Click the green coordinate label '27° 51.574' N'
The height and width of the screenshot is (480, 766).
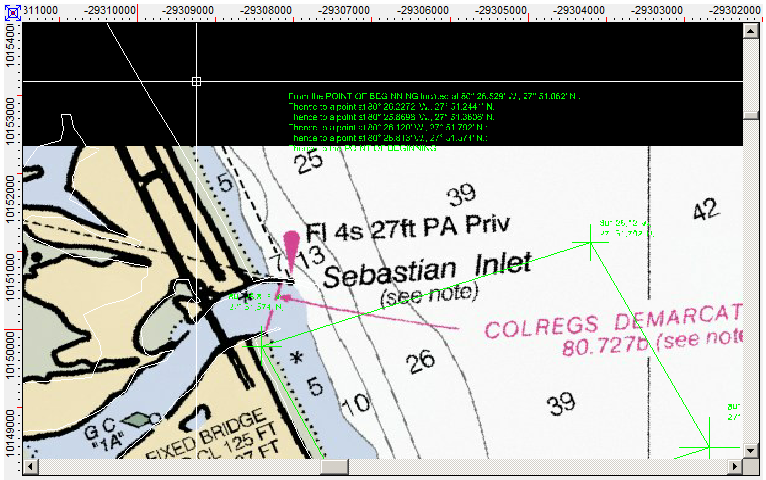tap(256, 307)
